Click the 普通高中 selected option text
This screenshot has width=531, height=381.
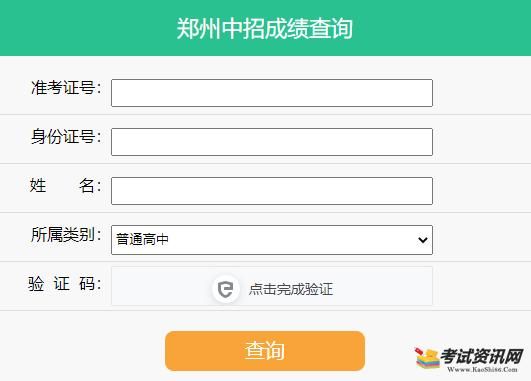[142, 240]
